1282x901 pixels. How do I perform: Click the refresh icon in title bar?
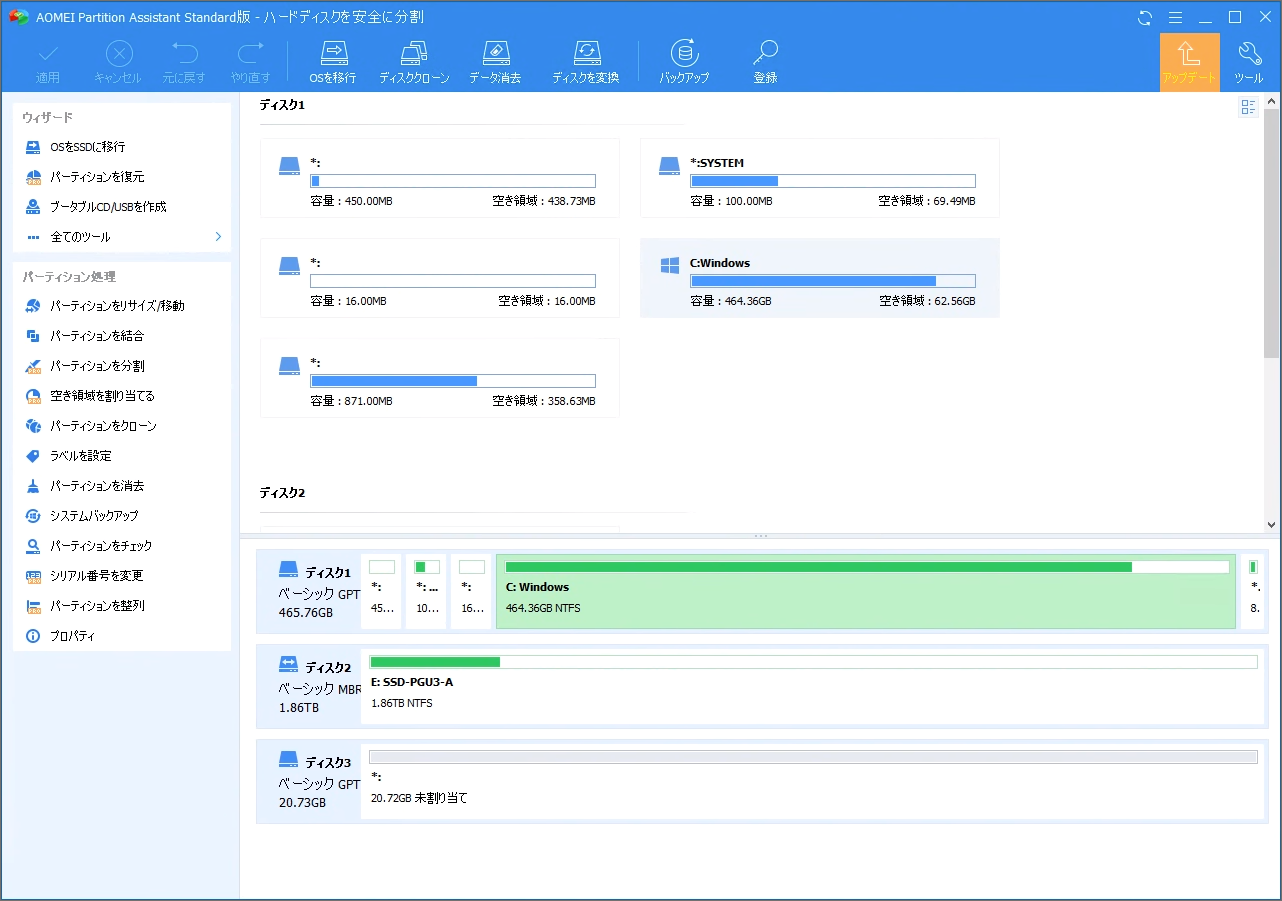pyautogui.click(x=1145, y=17)
